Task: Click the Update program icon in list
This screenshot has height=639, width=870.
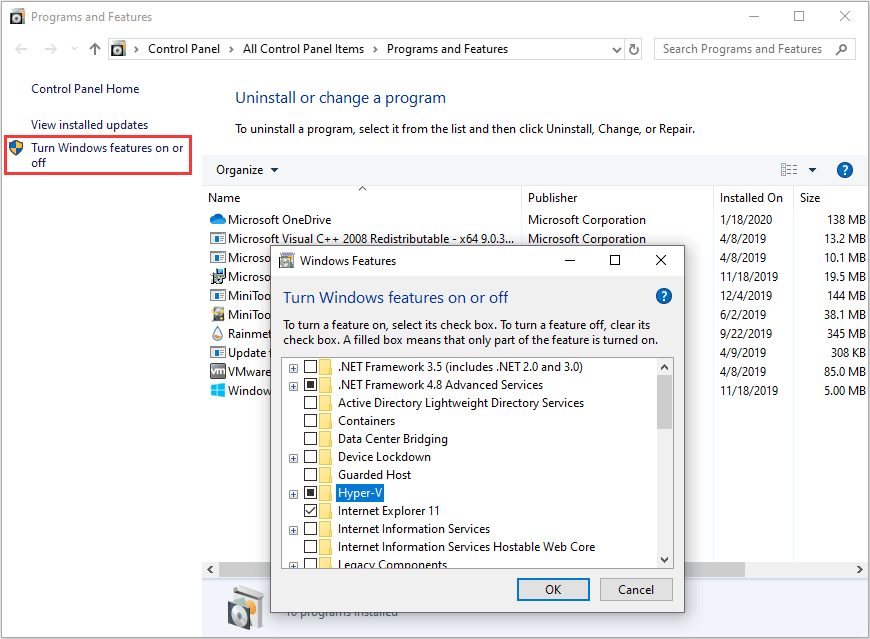Action: click(x=218, y=352)
